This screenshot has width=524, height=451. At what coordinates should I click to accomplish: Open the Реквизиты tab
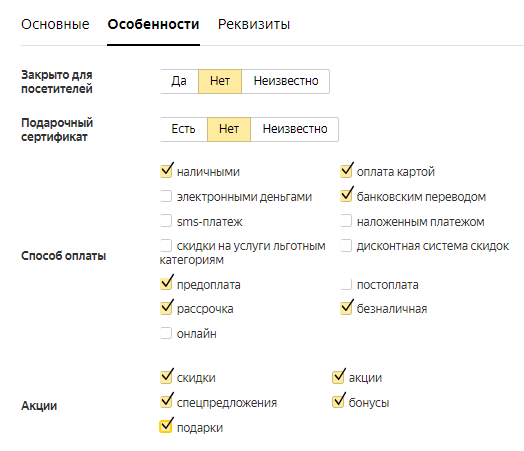[x=254, y=24]
